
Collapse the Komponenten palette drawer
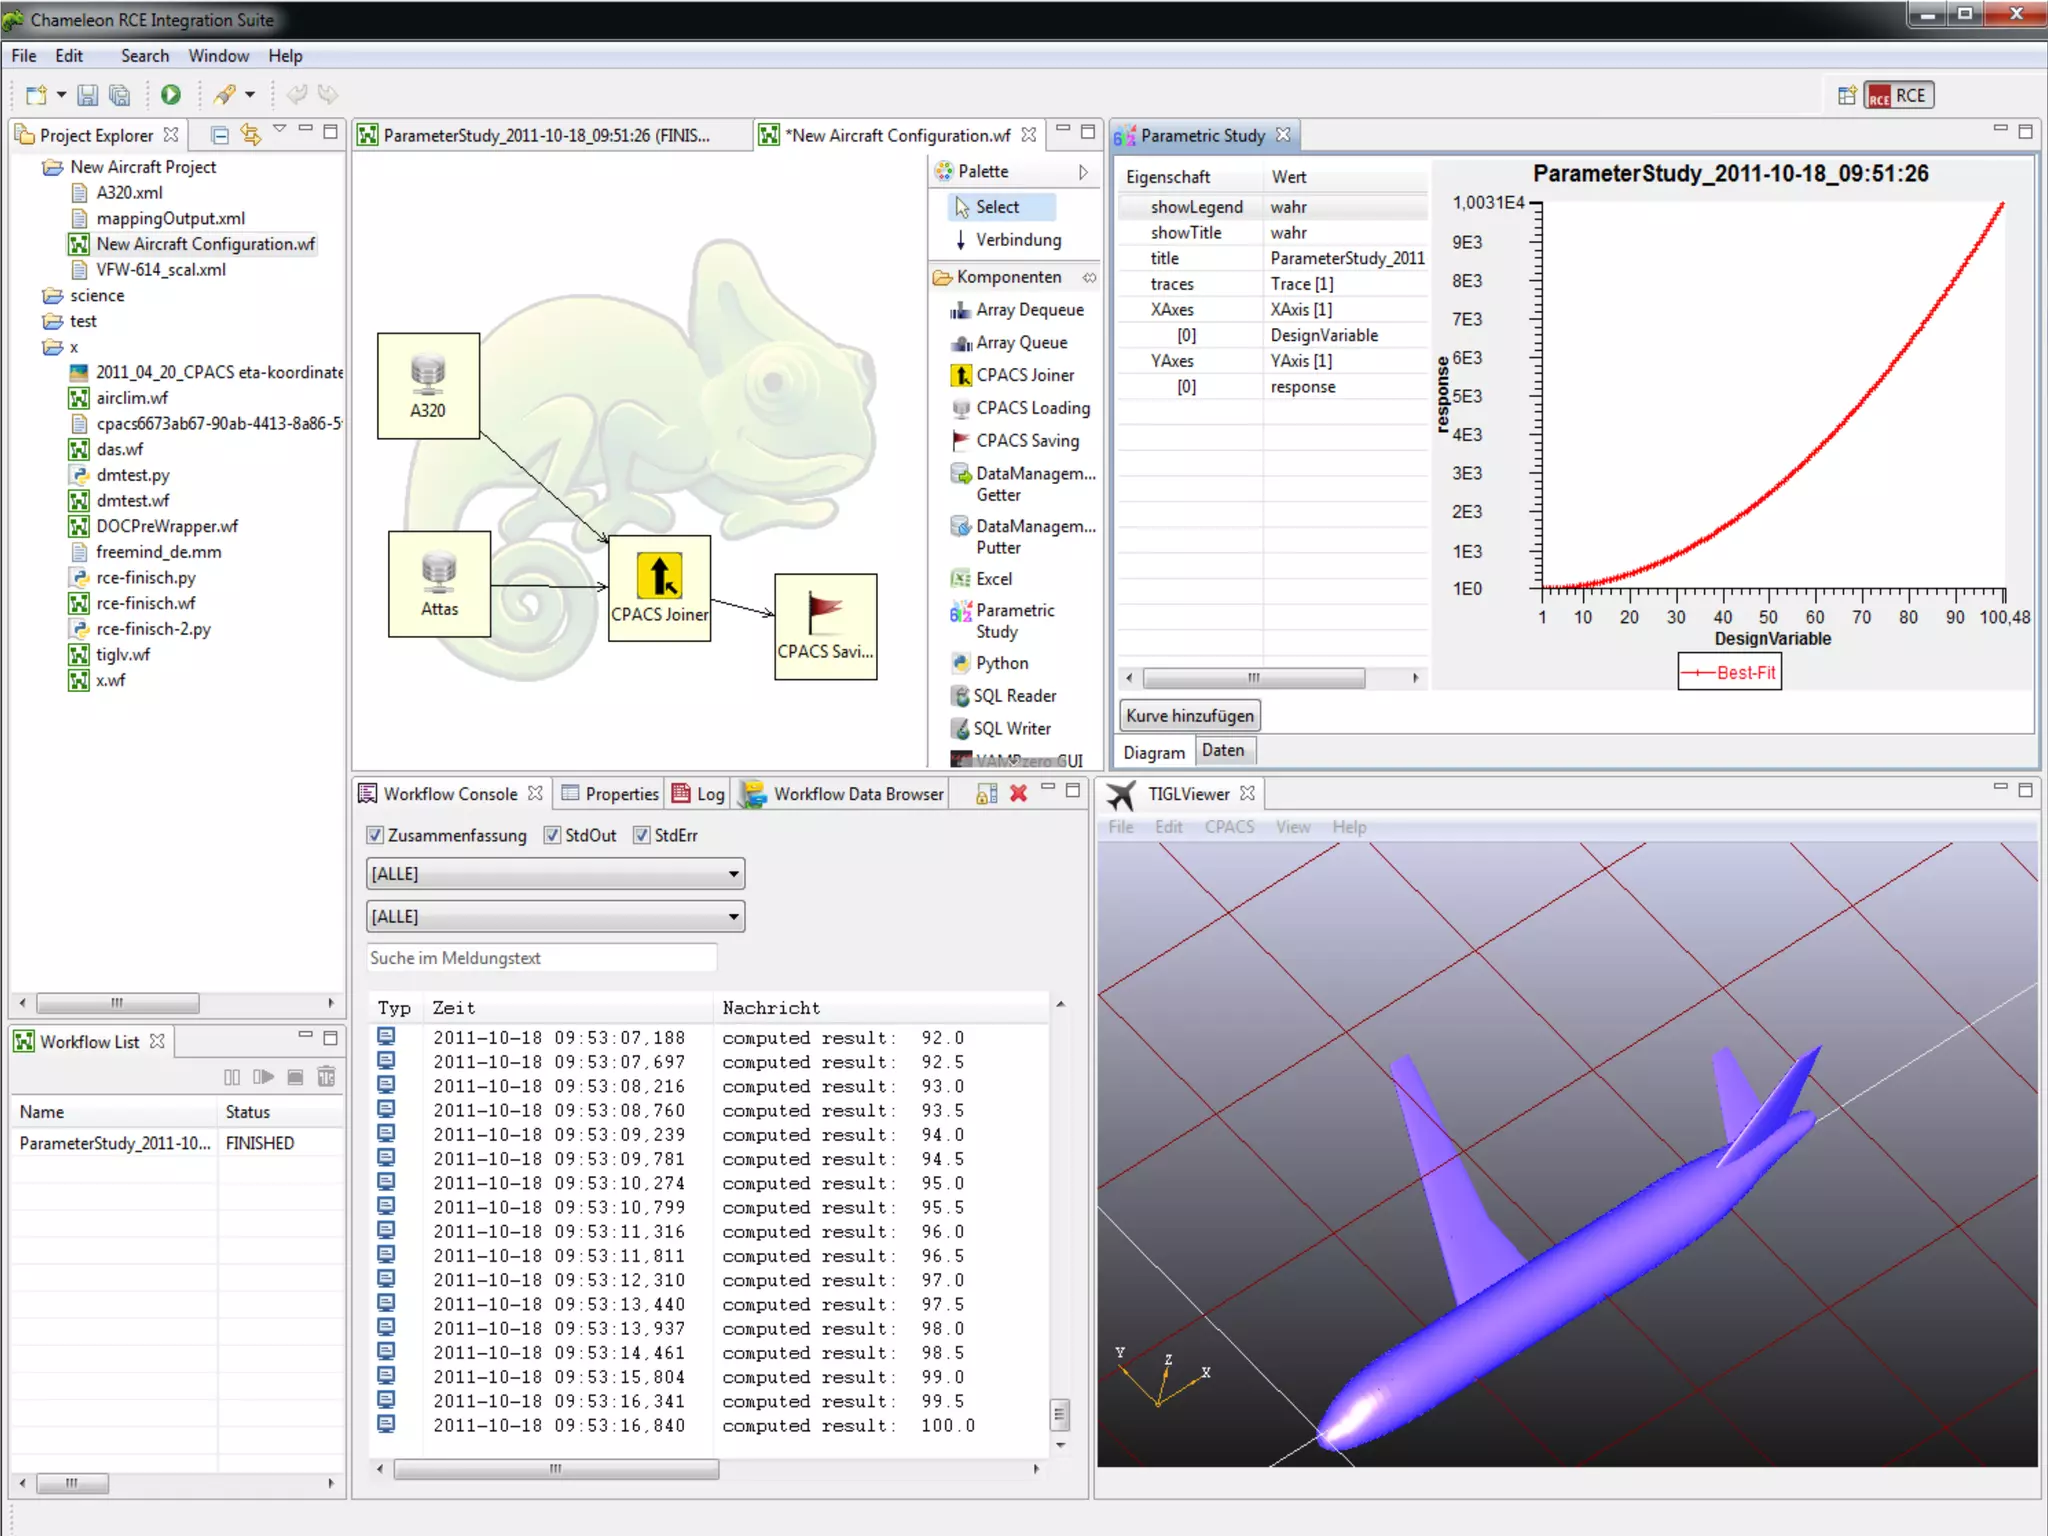[x=1014, y=277]
